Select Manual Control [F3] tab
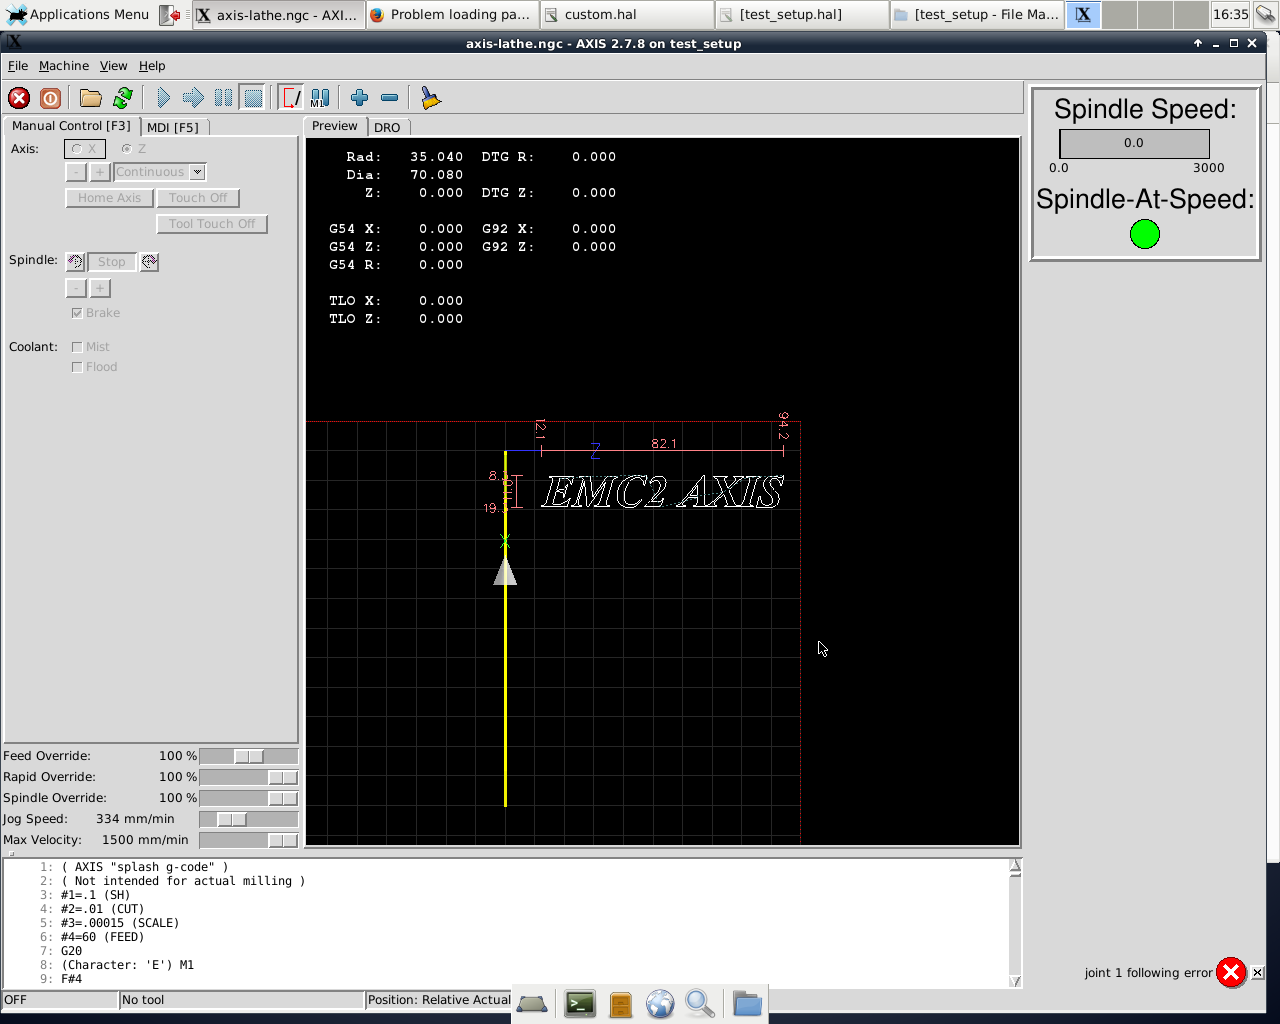Viewport: 1280px width, 1024px height. coord(71,126)
